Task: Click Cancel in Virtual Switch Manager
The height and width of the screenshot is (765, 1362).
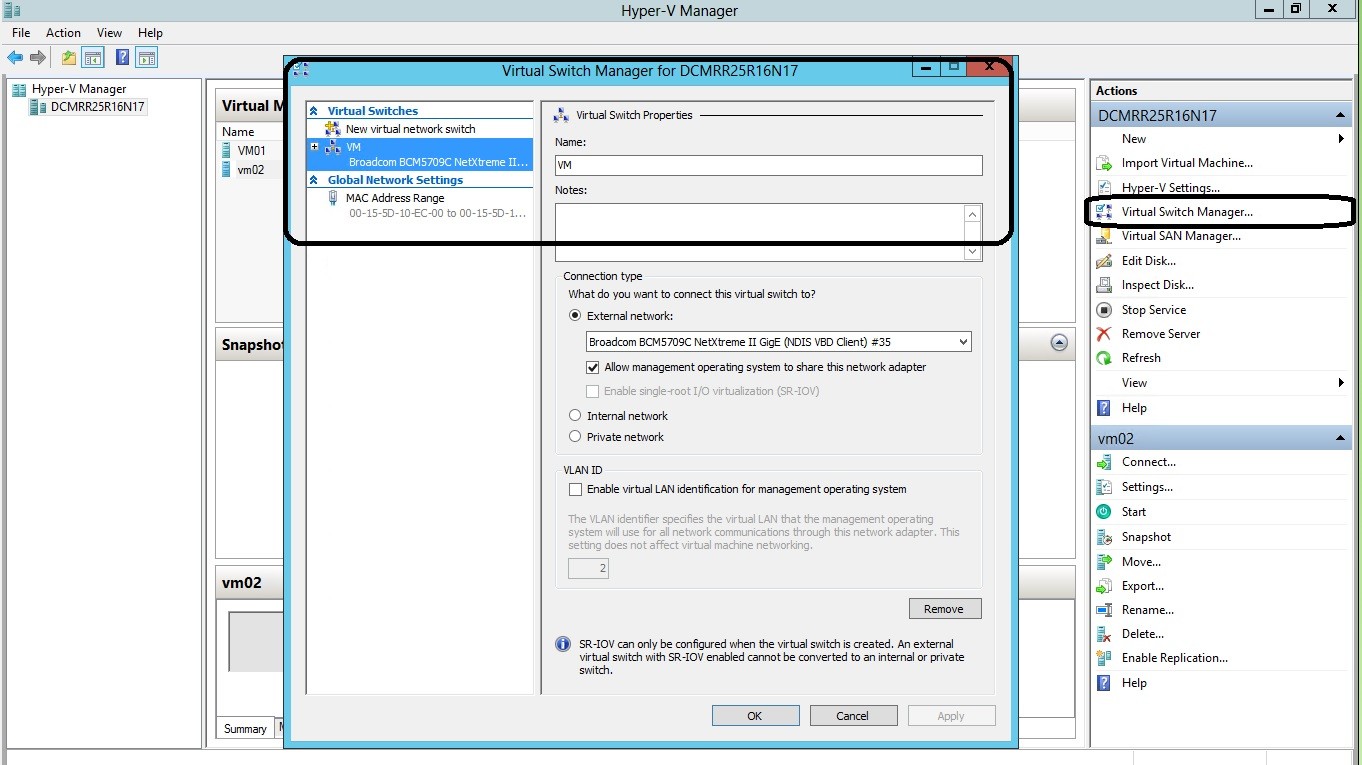Action: click(x=853, y=716)
